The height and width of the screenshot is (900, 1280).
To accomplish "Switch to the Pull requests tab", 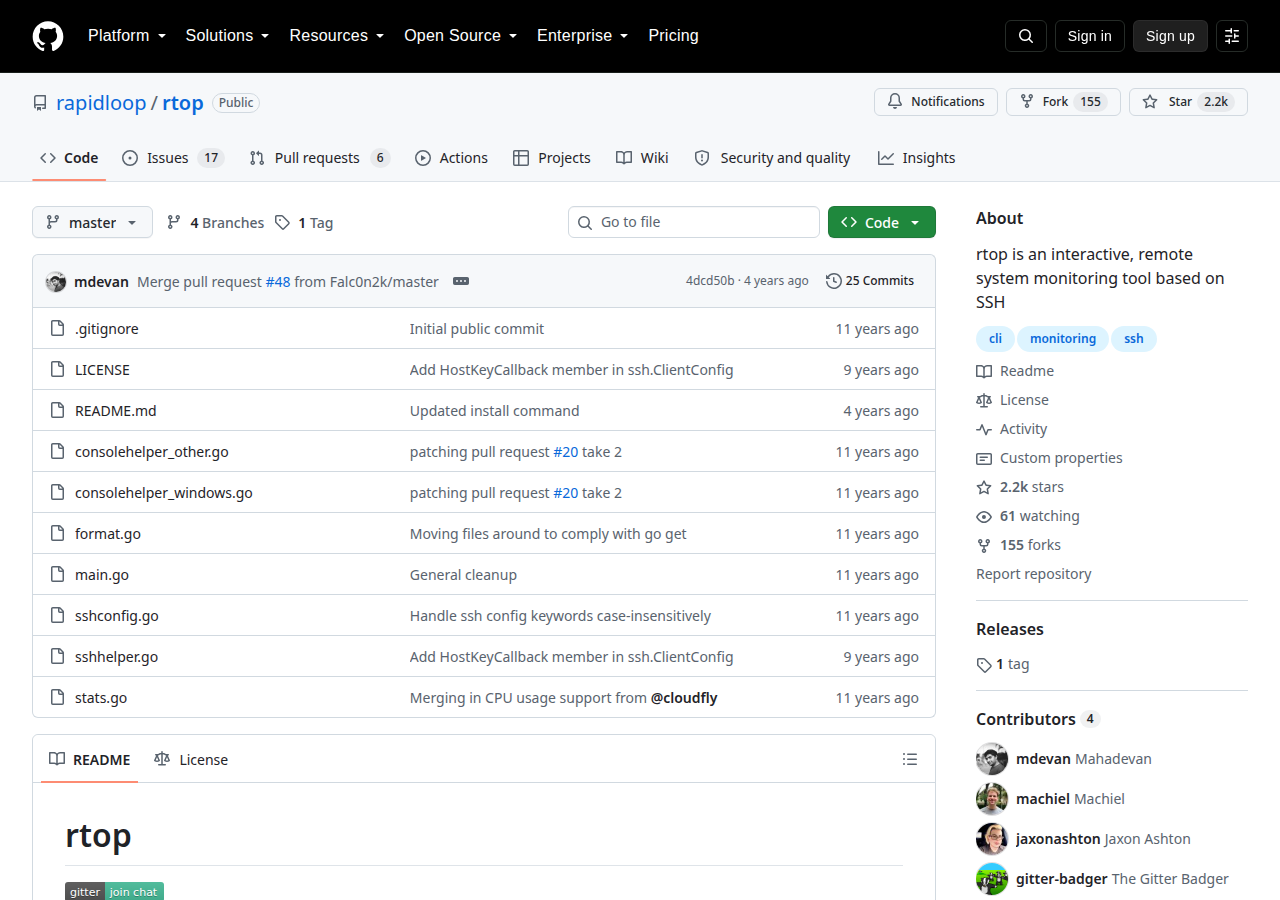I will pyautogui.click(x=319, y=158).
